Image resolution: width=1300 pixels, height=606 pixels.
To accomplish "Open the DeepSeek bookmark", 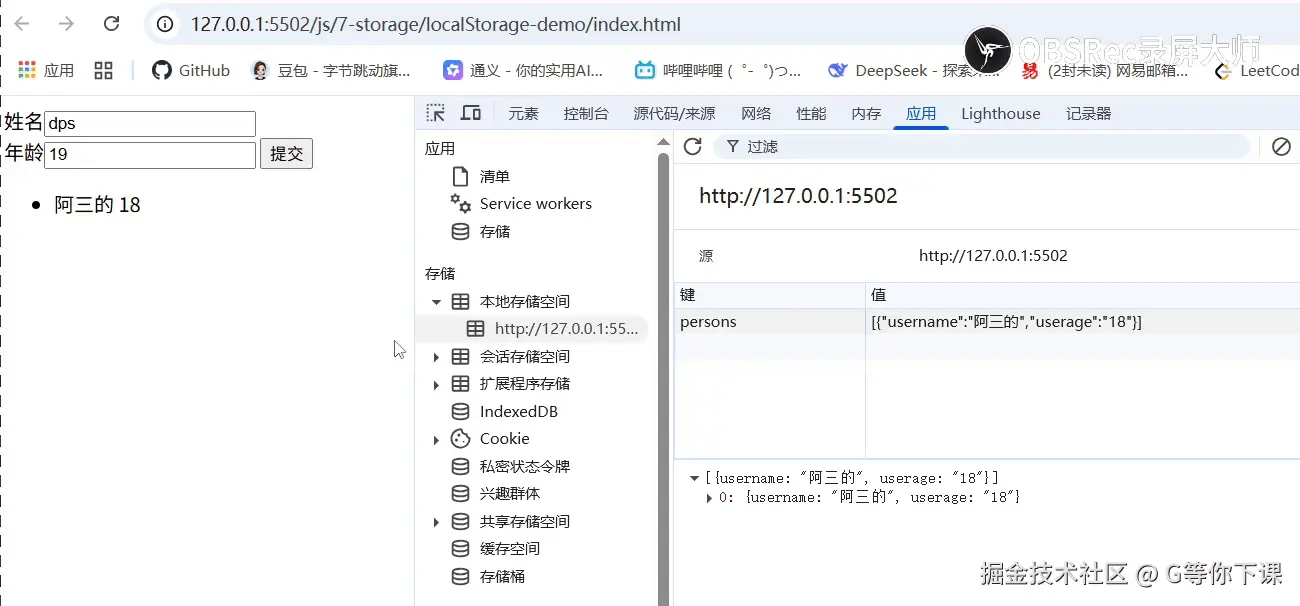I will coord(913,70).
